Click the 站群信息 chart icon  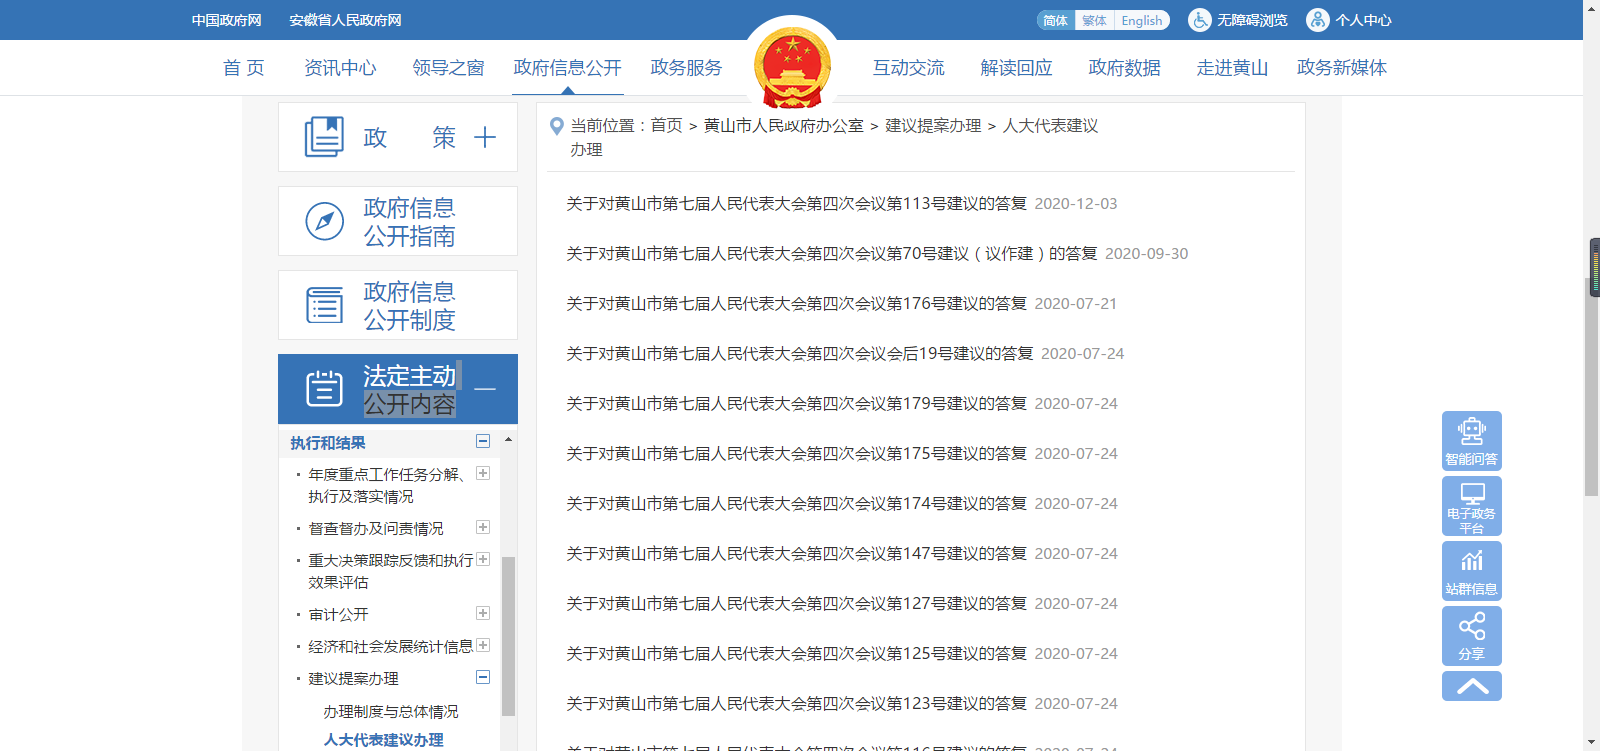tap(1471, 562)
